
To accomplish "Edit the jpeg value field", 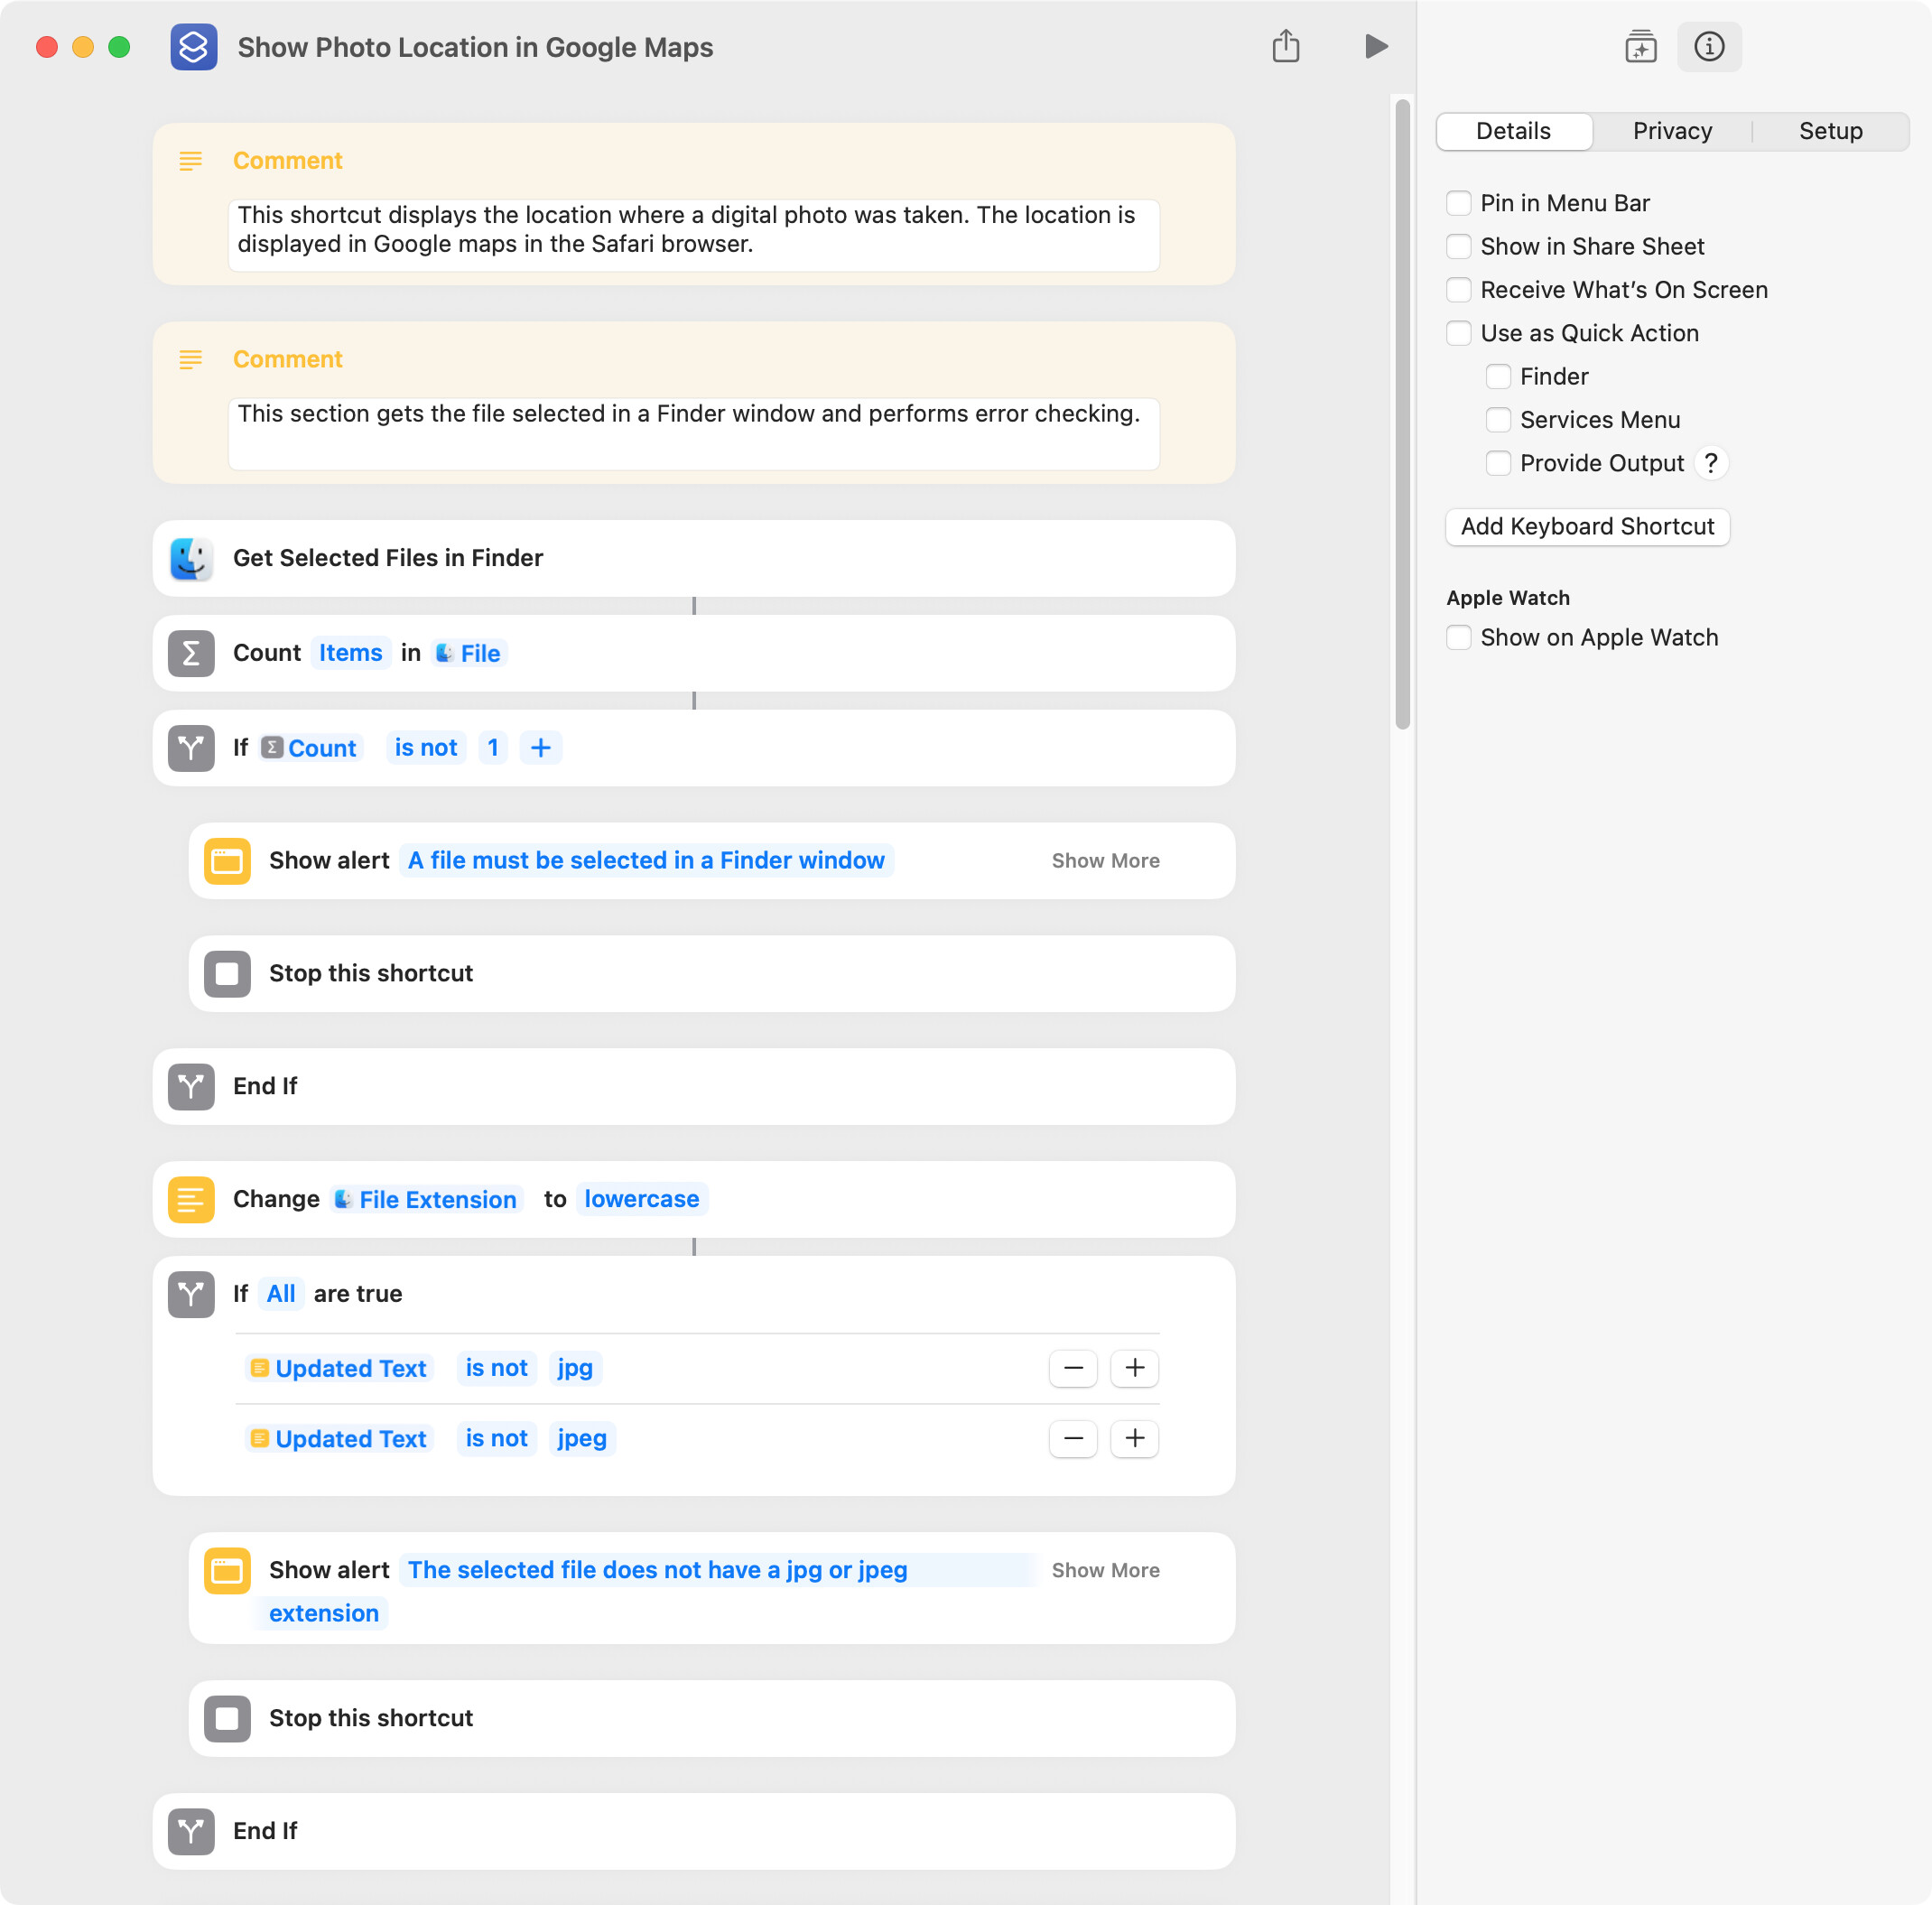I will click(x=582, y=1440).
